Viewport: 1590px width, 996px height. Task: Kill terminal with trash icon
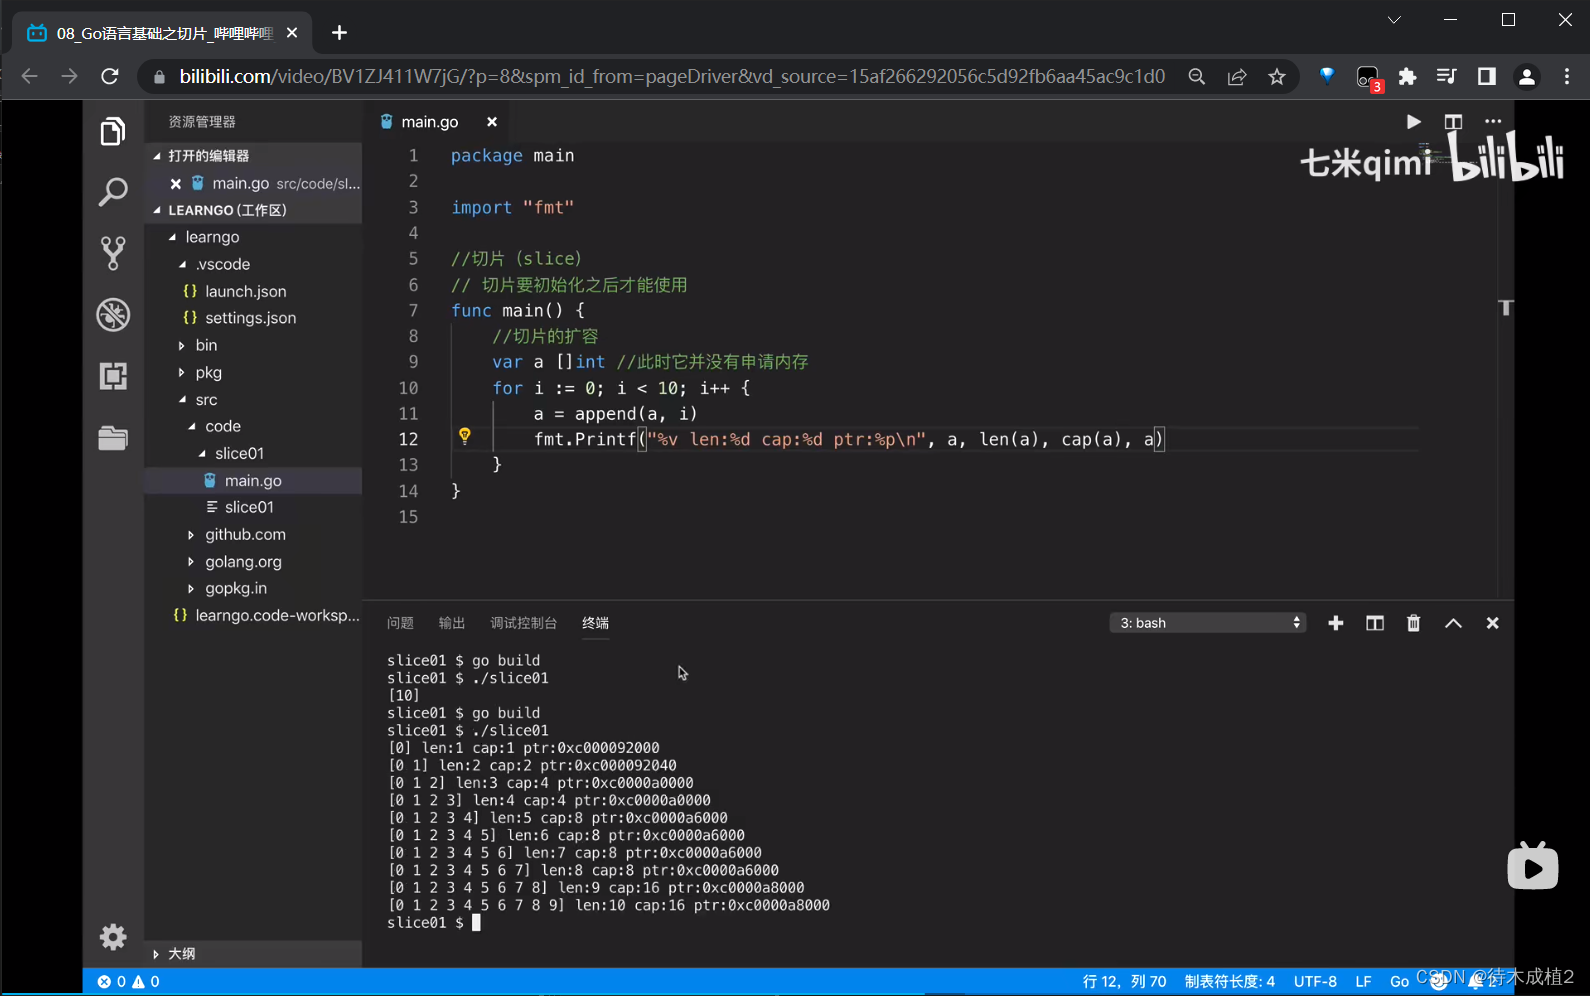click(x=1413, y=623)
